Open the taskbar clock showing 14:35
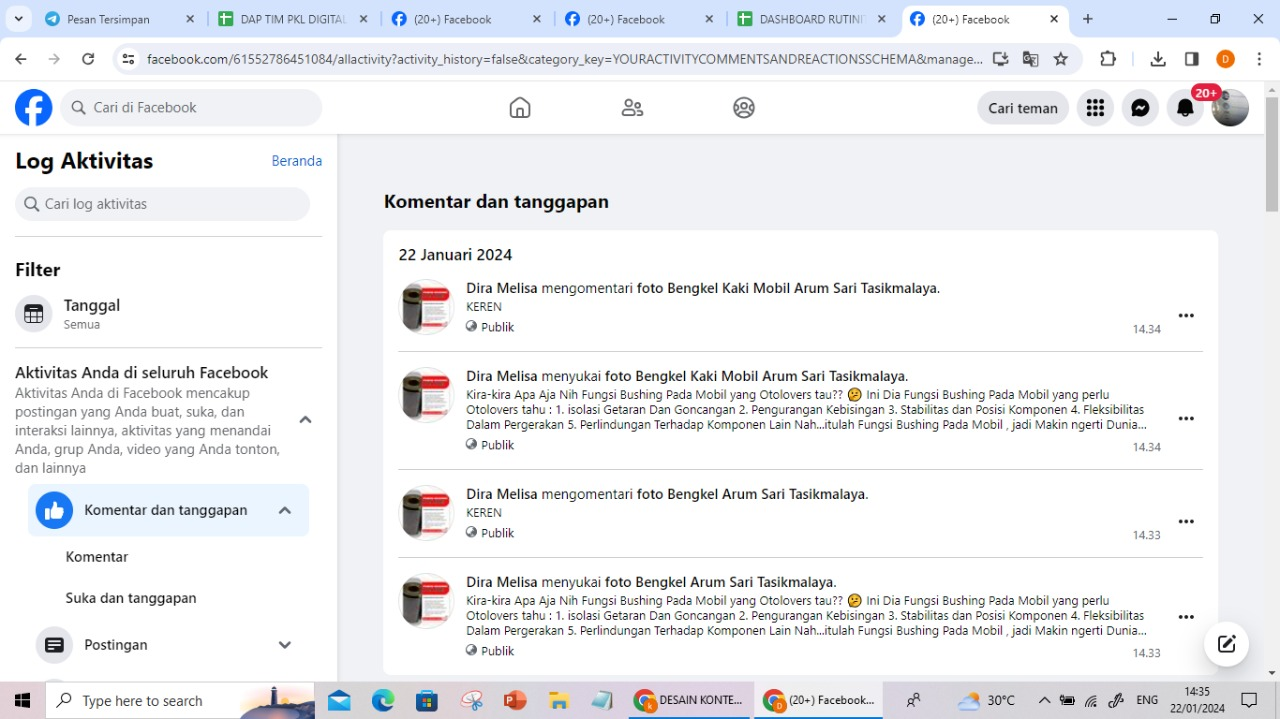 tap(1197, 700)
